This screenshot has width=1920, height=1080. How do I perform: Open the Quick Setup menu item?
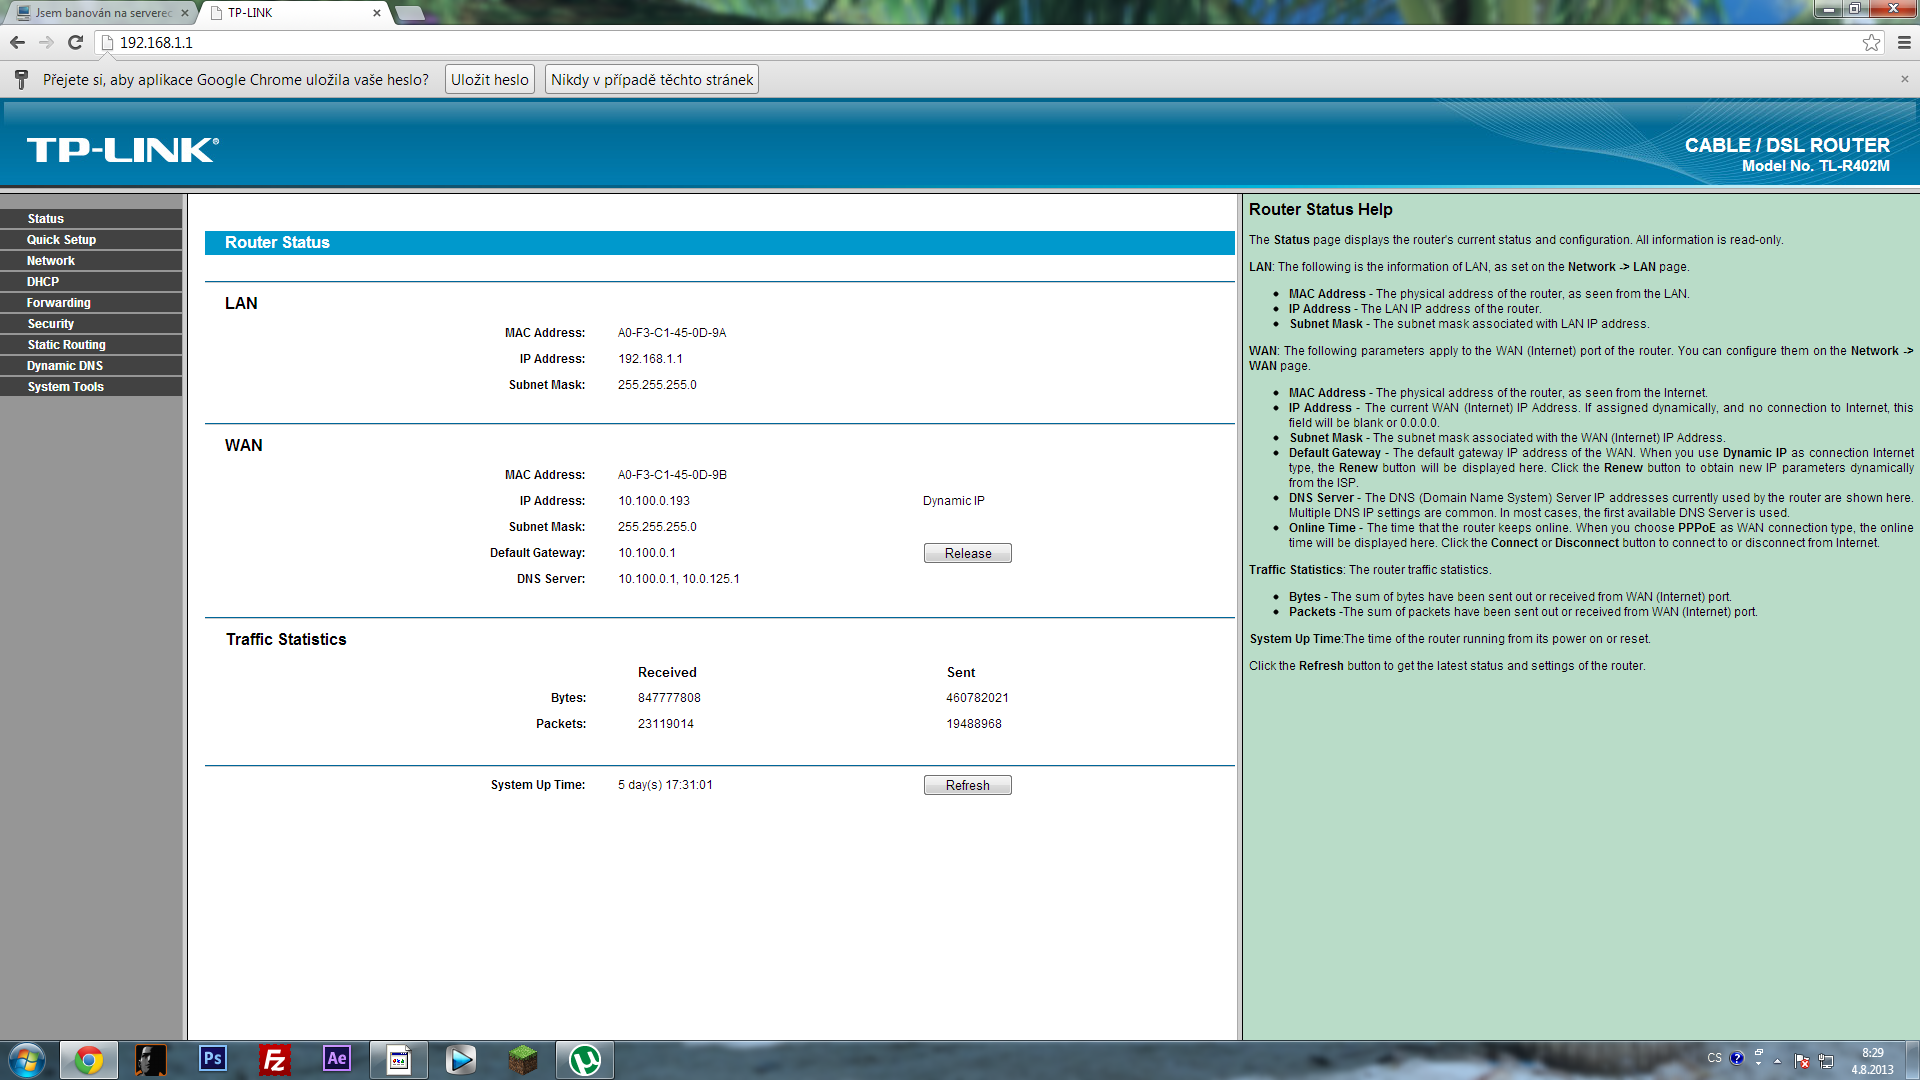coord(62,240)
